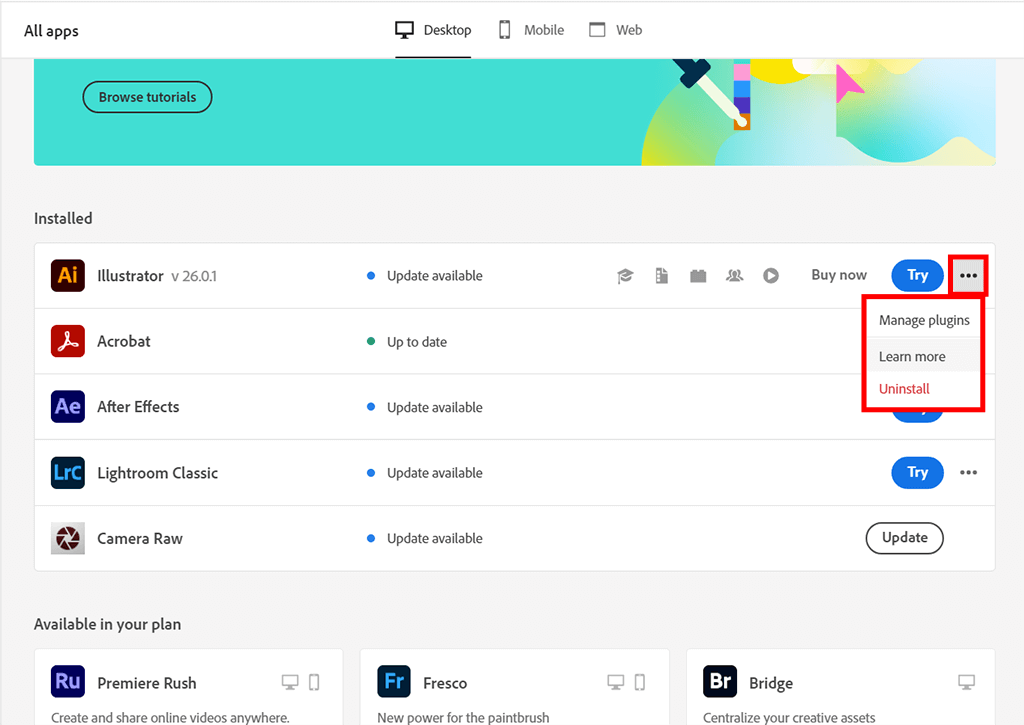Viewport: 1024px width, 725px height.
Task: Click the After Effects app name
Action: [138, 406]
